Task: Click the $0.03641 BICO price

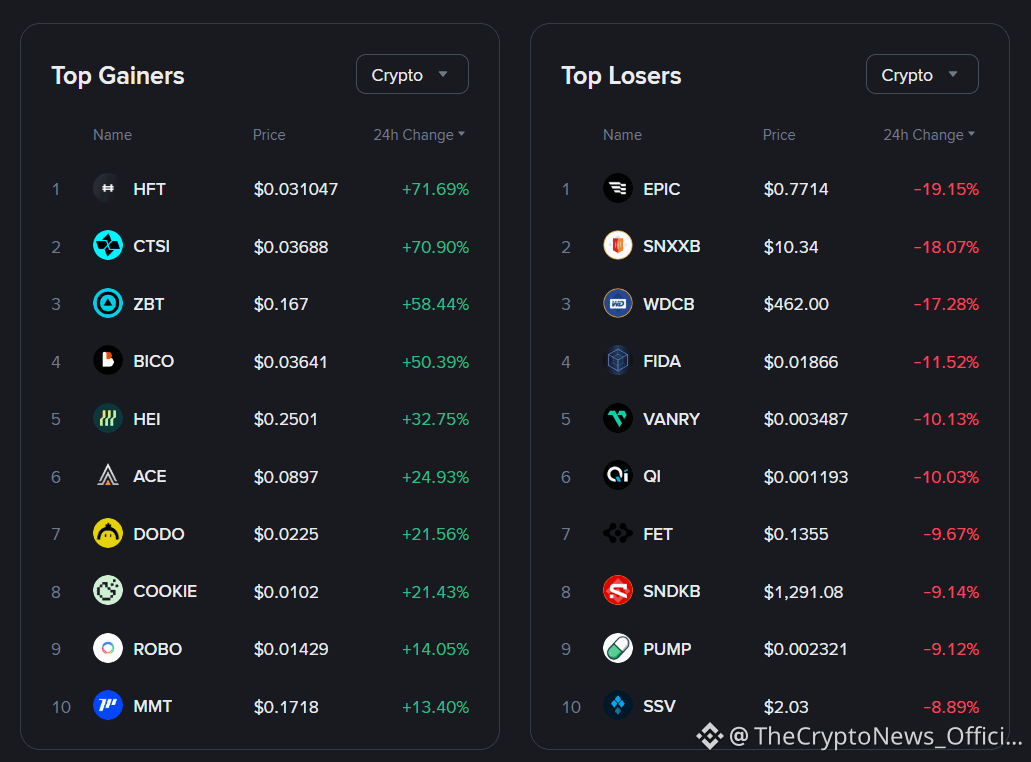Action: pyautogui.click(x=290, y=362)
